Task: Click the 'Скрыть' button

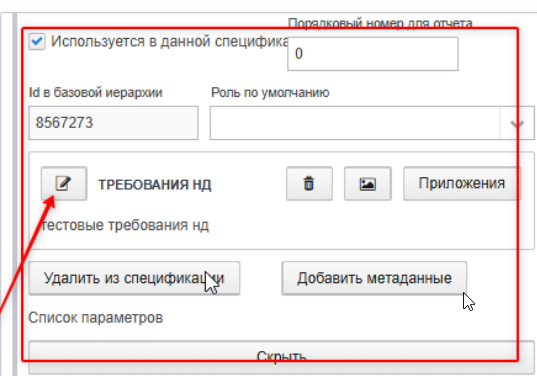Action: pyautogui.click(x=281, y=357)
